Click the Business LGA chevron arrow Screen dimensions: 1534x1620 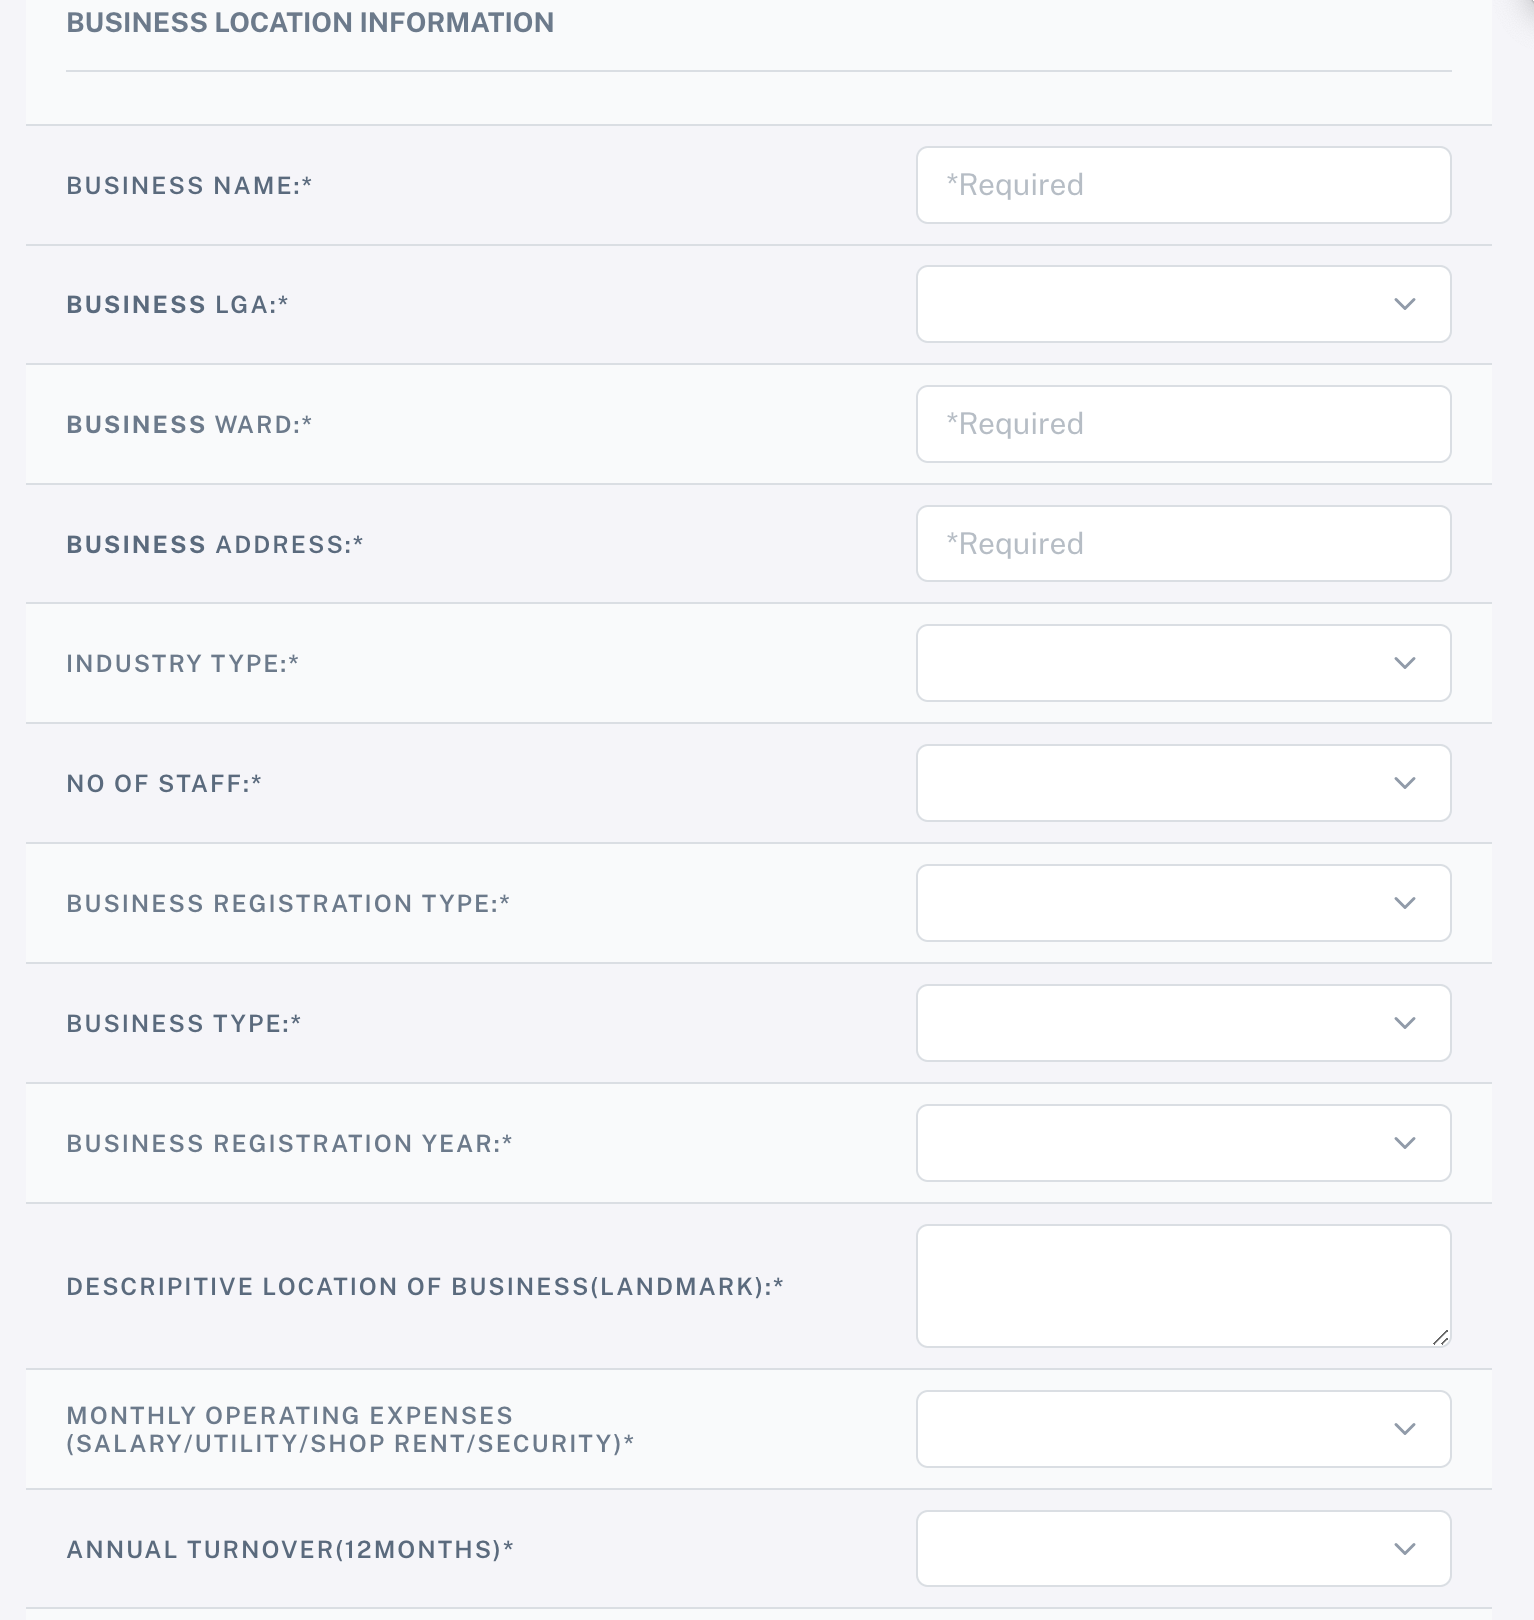tap(1405, 304)
